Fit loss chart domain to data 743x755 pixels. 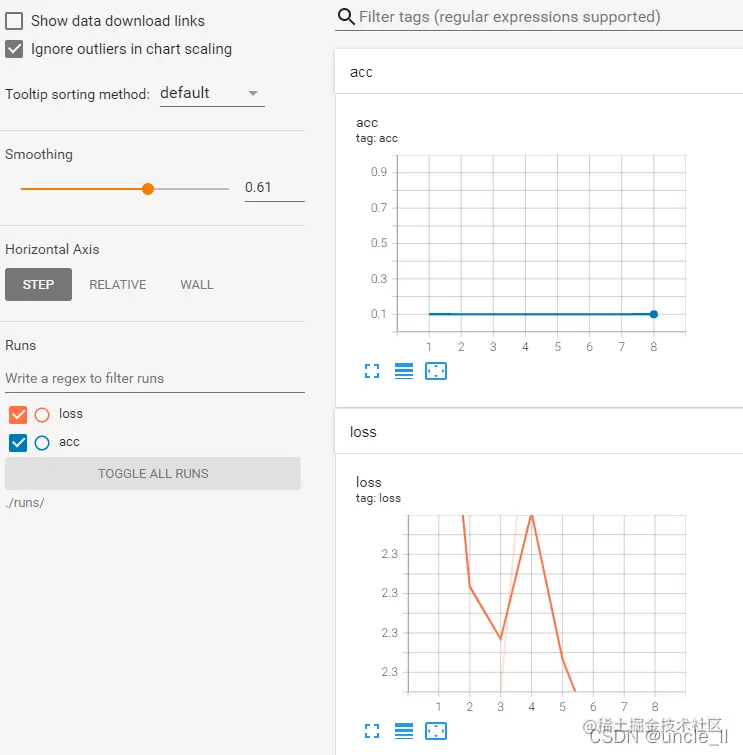pyautogui.click(x=436, y=730)
